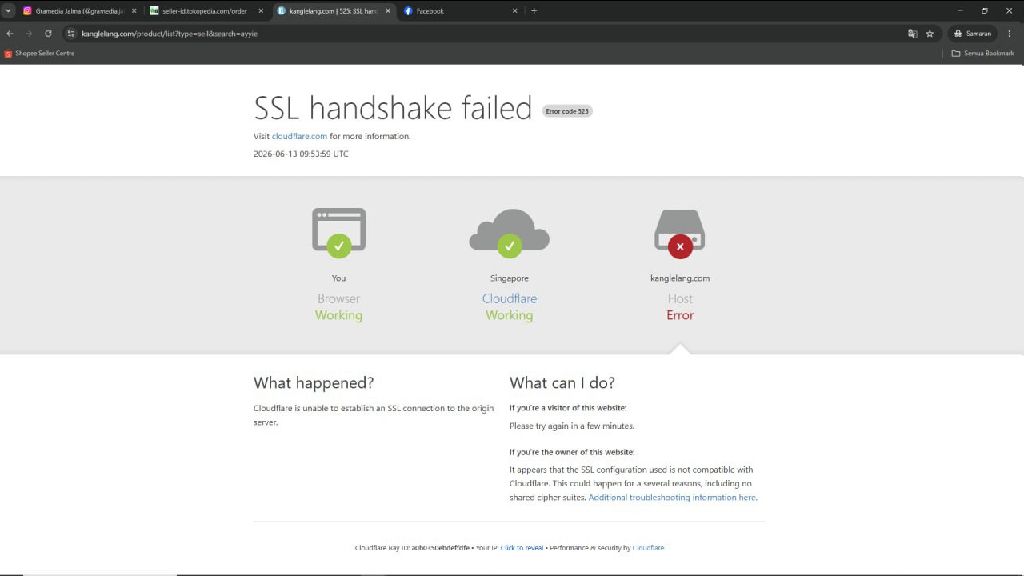Click the Cloudflare link under Singapore

point(509,298)
